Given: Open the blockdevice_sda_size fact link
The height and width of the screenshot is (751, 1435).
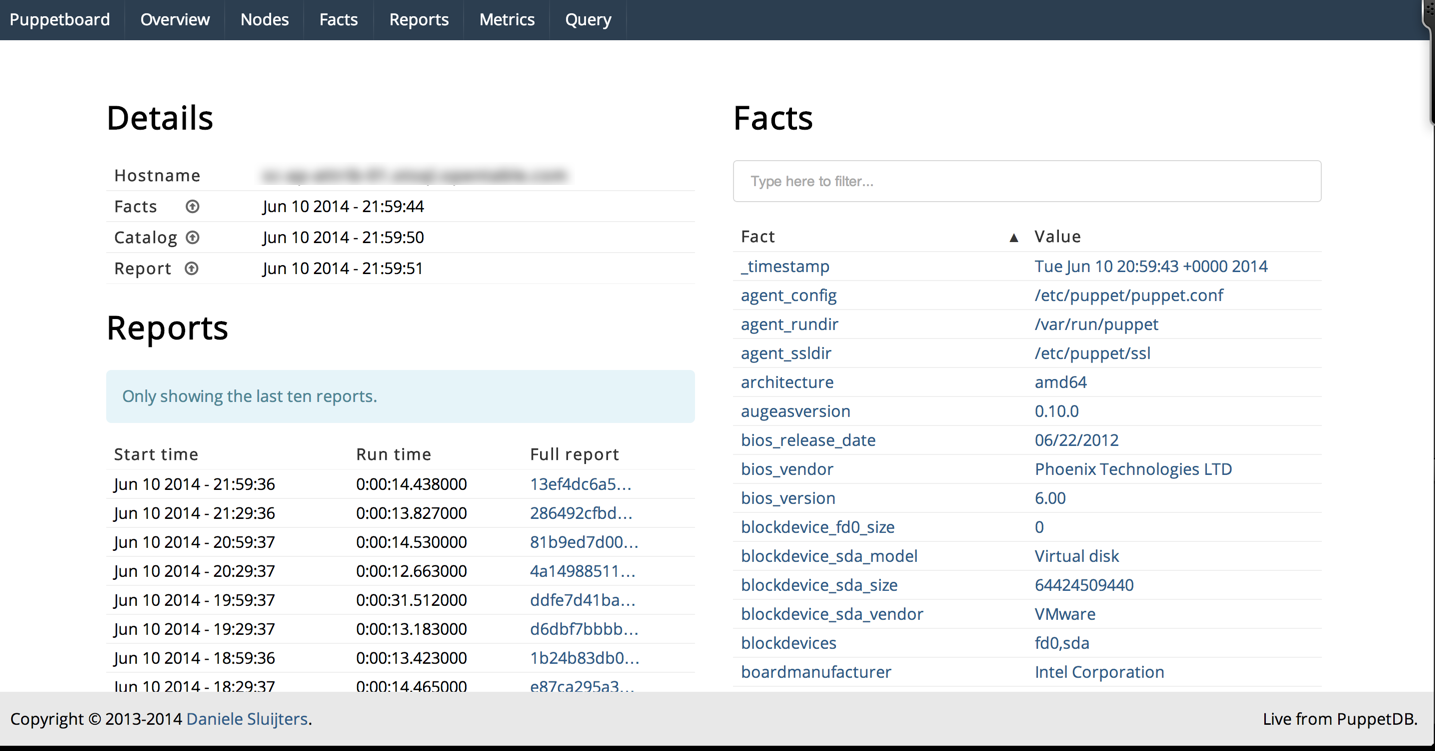Looking at the screenshot, I should click(x=818, y=585).
